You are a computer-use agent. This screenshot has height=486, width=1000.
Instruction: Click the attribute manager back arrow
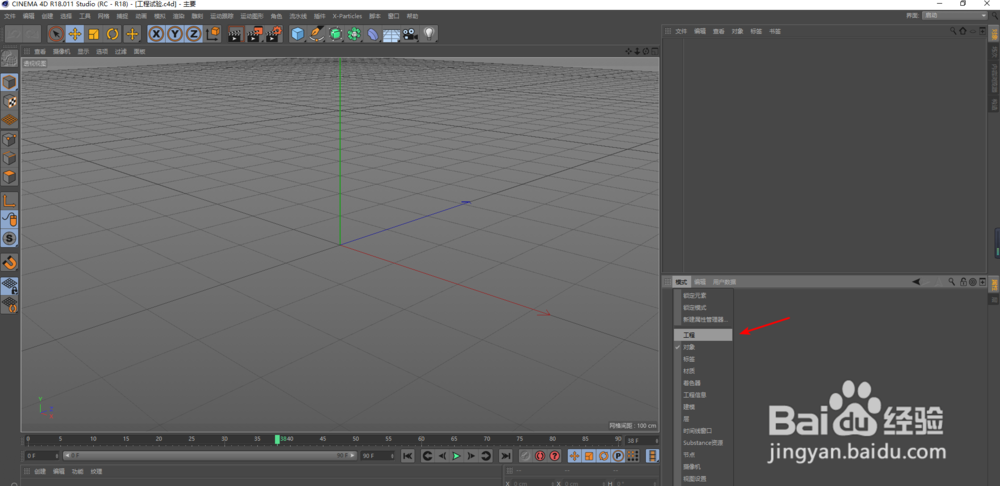coord(916,282)
